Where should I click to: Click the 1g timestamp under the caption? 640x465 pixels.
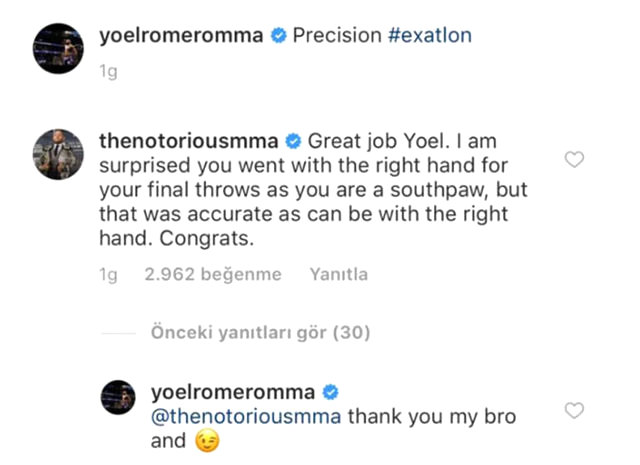point(107,69)
